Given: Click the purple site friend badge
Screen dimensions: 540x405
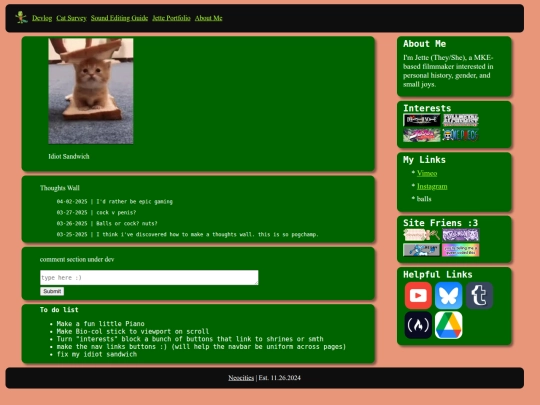Looking at the screenshot, I should (460, 235).
